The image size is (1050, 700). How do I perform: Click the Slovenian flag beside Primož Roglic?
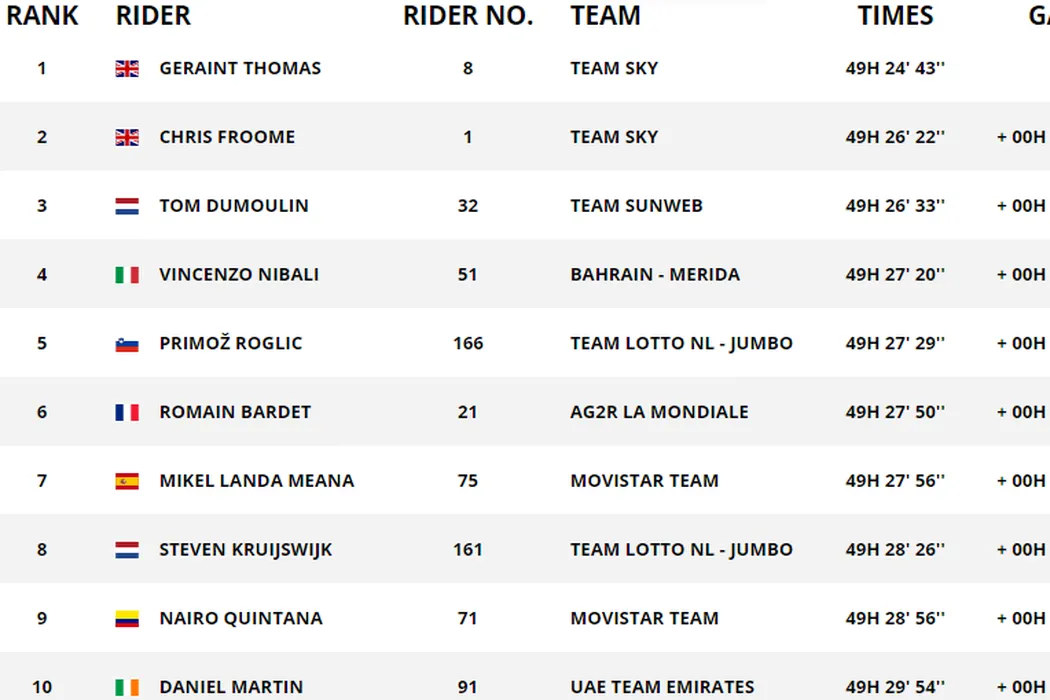[127, 344]
